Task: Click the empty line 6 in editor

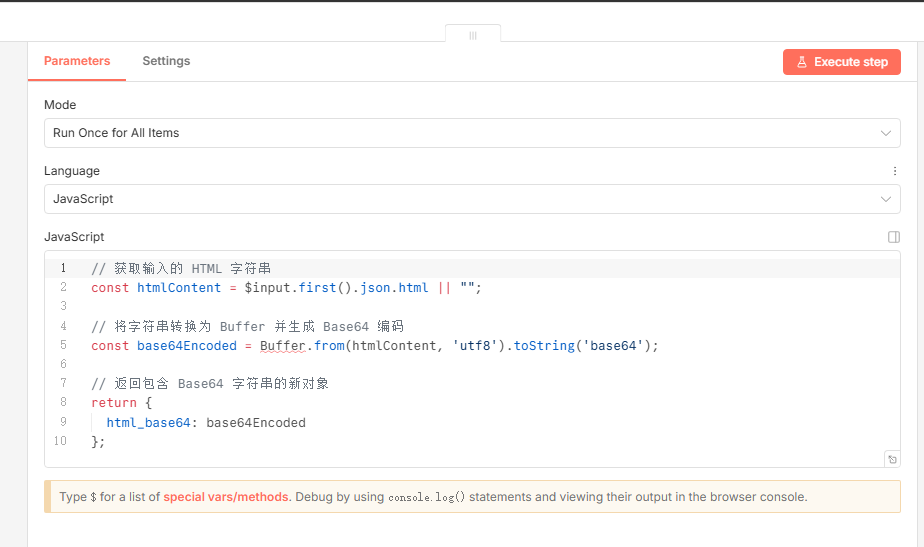Action: [300, 365]
